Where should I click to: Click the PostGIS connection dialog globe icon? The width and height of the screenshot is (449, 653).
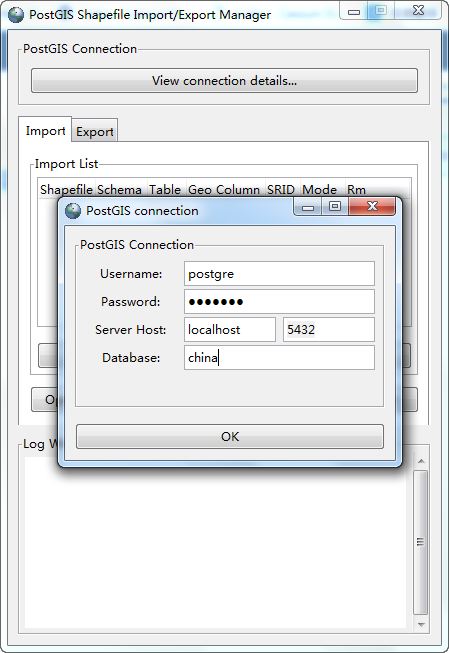coord(73,211)
